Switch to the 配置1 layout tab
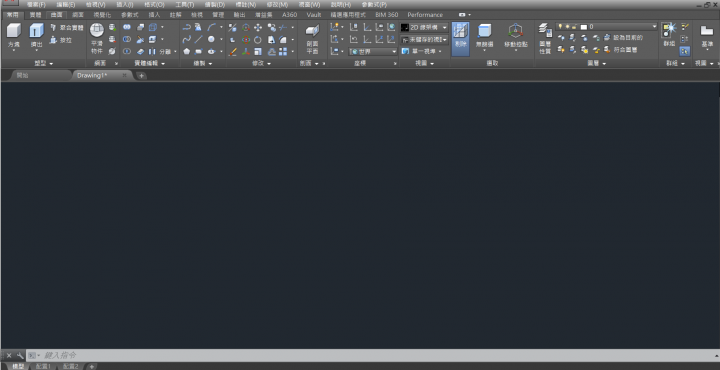Viewport: 720px width, 370px height. click(43, 366)
